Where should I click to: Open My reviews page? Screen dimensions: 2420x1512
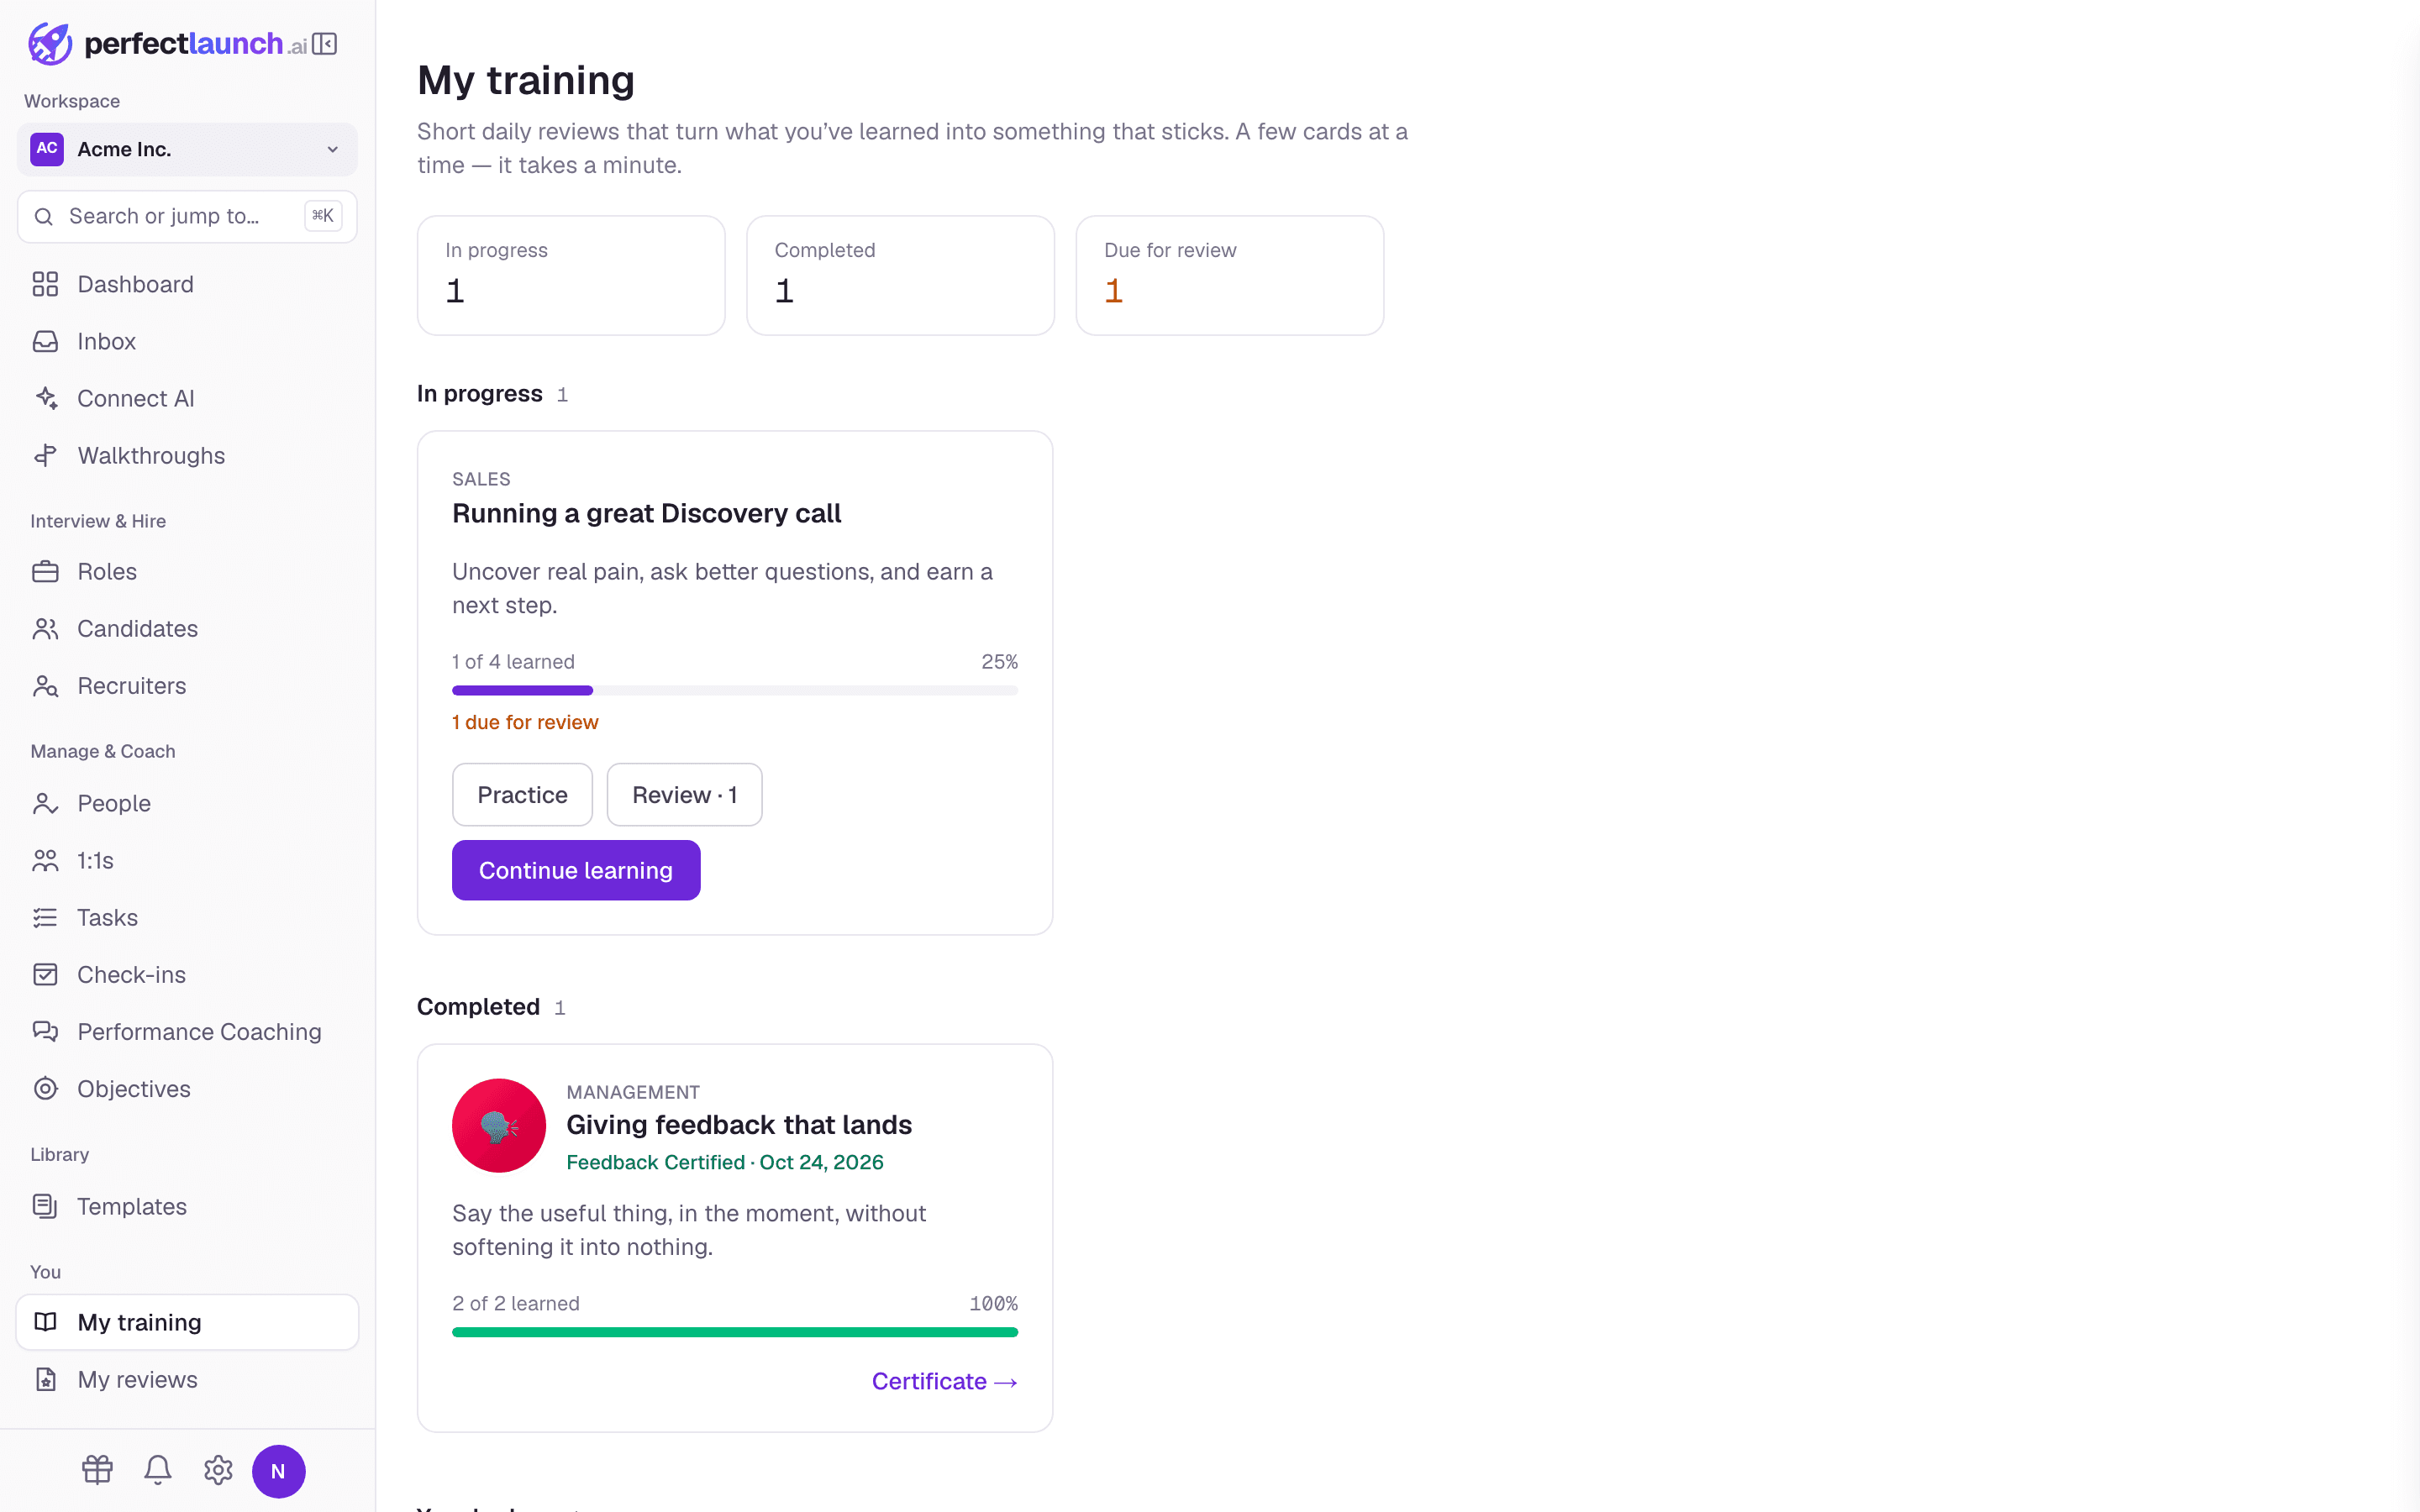click(187, 1379)
